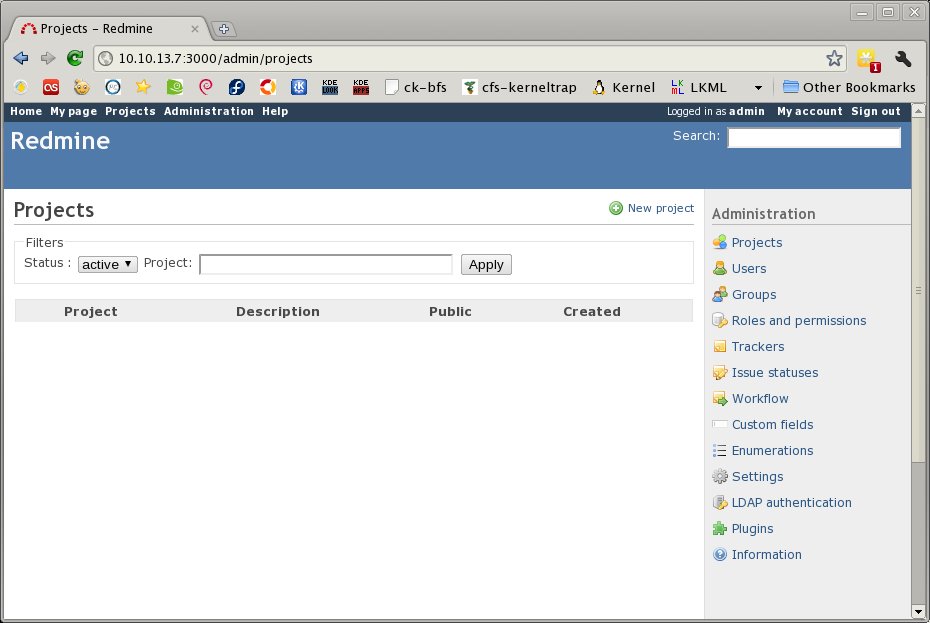The image size is (930, 623).
Task: Open the Last.fm bookmark icon
Action: tap(51, 88)
